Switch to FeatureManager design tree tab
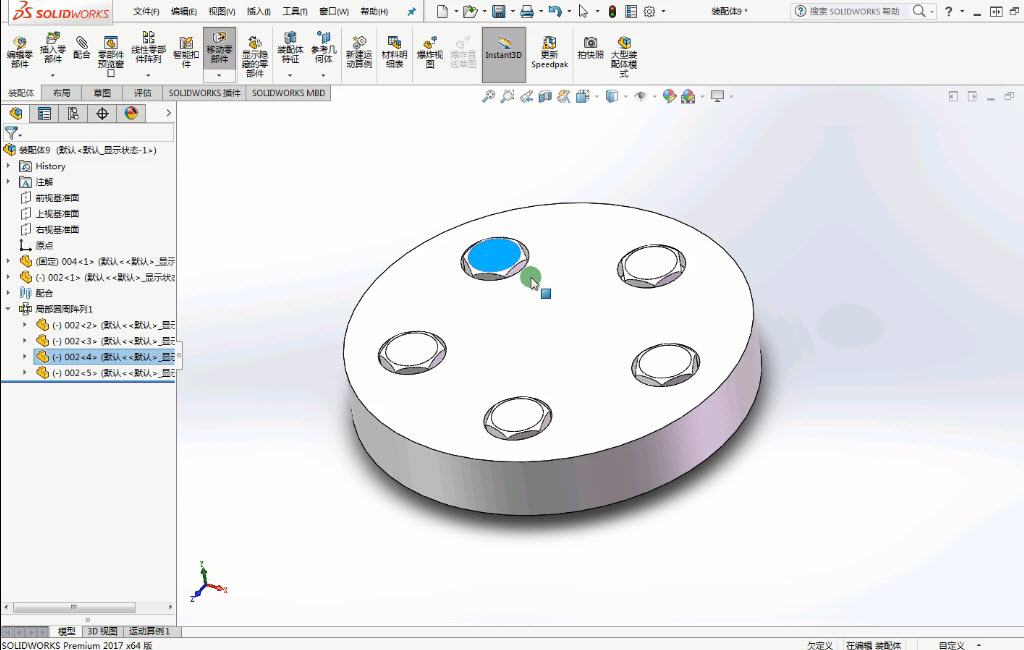The width and height of the screenshot is (1024, 650). pyautogui.click(x=16, y=113)
